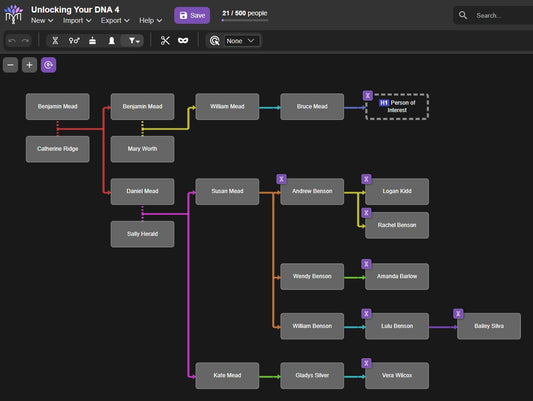Toggle the birthday cake toolbar icon
Image resolution: width=533 pixels, height=401 pixels.
(92, 41)
